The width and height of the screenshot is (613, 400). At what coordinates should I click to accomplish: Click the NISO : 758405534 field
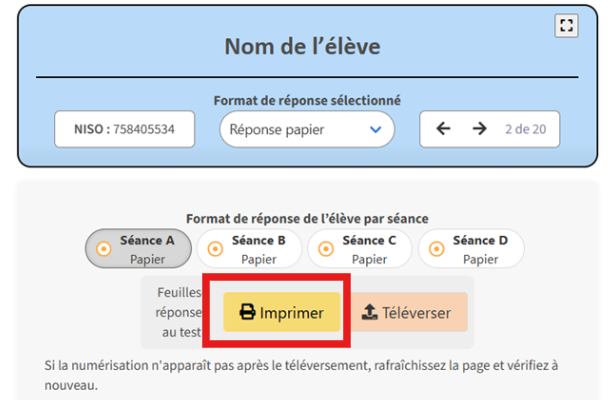point(124,129)
